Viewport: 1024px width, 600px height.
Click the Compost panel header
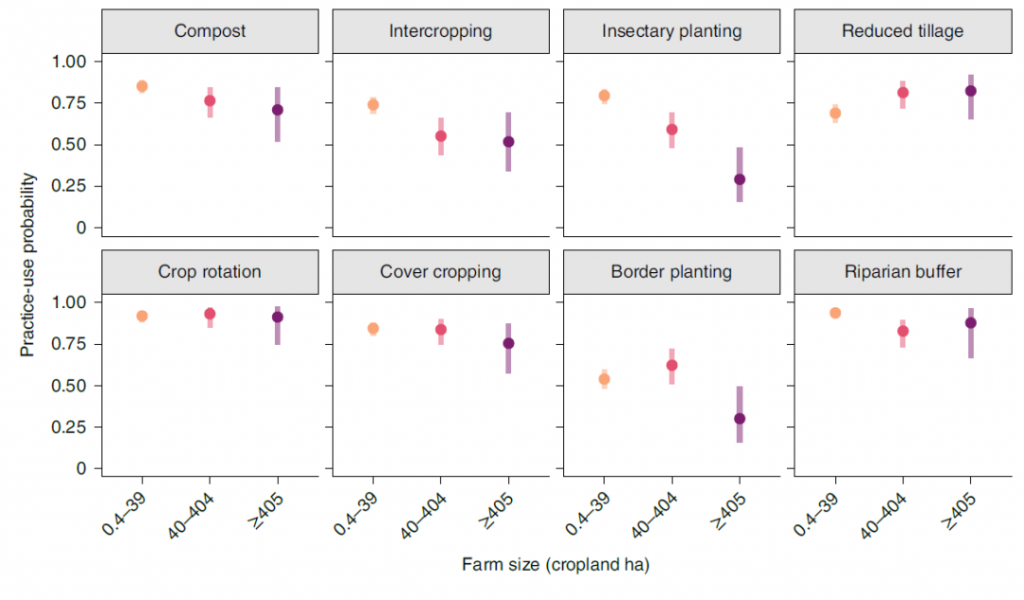210,31
